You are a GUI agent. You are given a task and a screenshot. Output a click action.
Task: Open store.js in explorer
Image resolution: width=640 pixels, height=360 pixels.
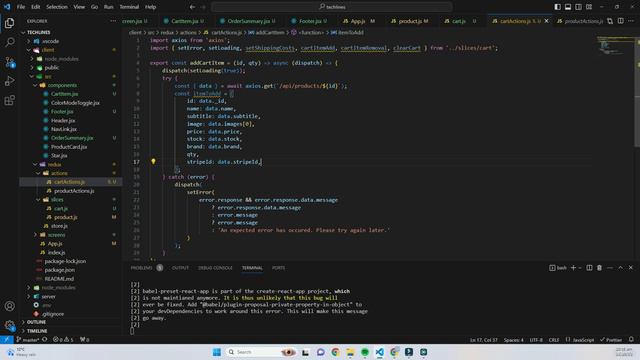(x=59, y=226)
